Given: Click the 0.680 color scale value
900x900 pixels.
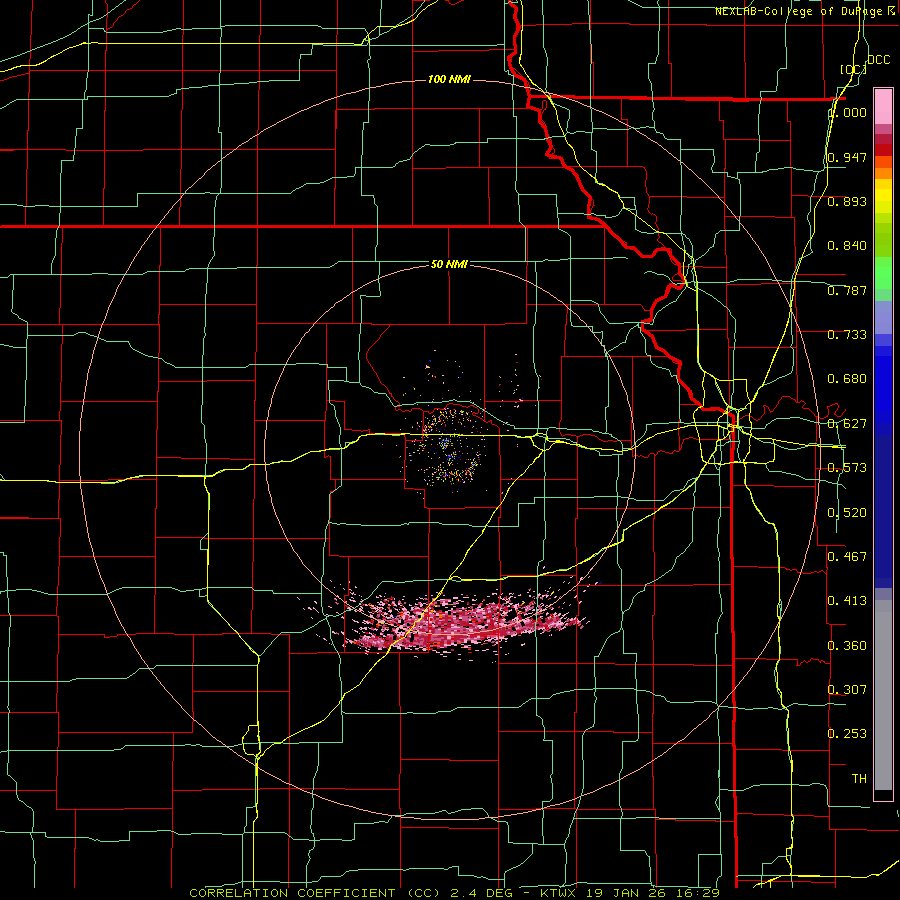Looking at the screenshot, I should pyautogui.click(x=847, y=379).
